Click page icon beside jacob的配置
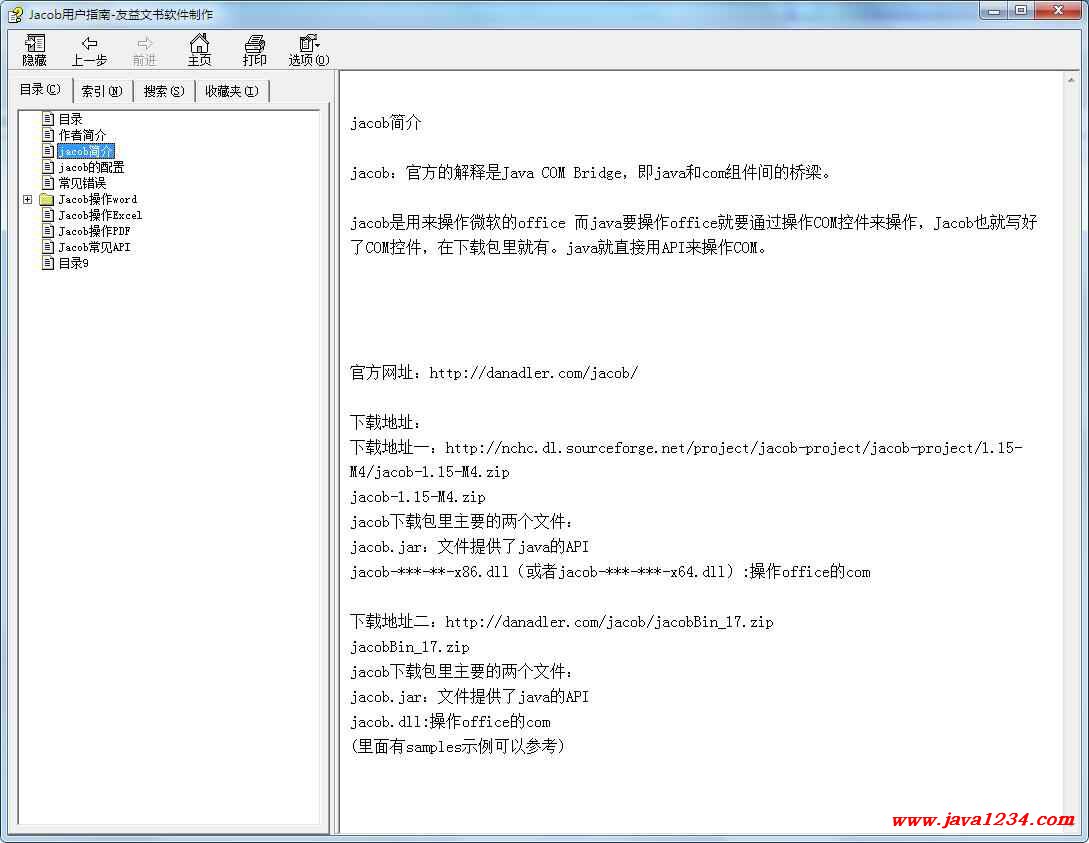The width and height of the screenshot is (1089, 843). click(48, 167)
